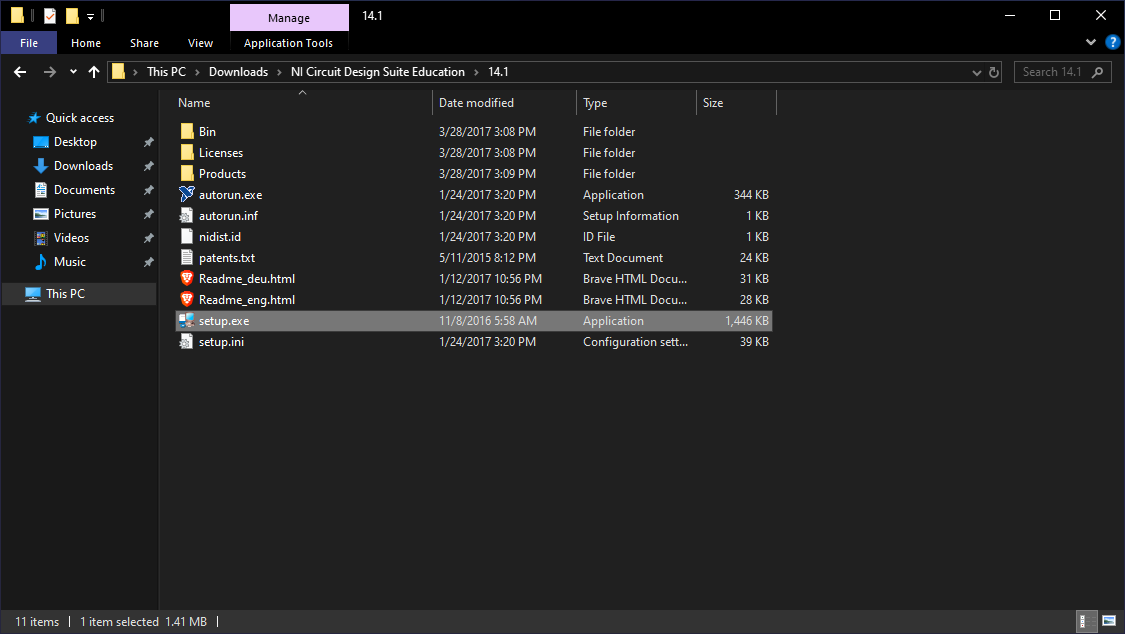The image size is (1125, 634).
Task: Click the Products folder icon
Action: [x=187, y=174]
